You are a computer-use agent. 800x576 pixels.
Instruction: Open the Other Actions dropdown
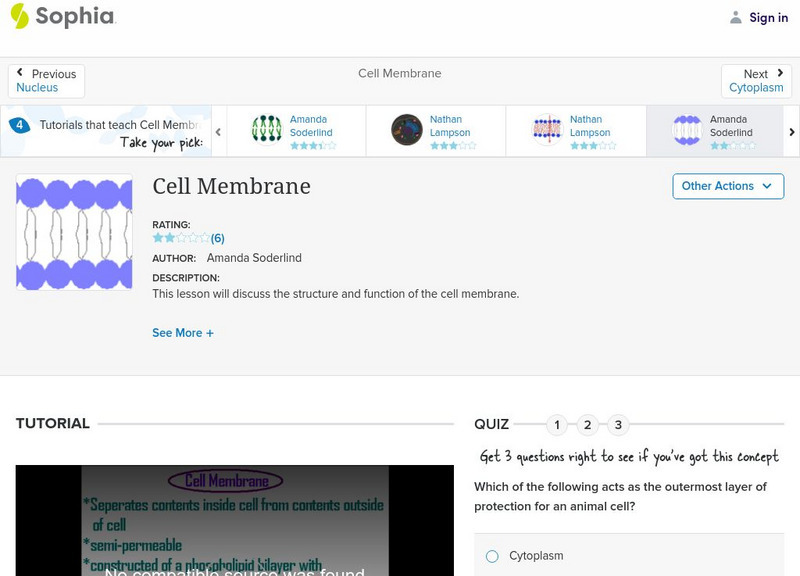point(727,186)
